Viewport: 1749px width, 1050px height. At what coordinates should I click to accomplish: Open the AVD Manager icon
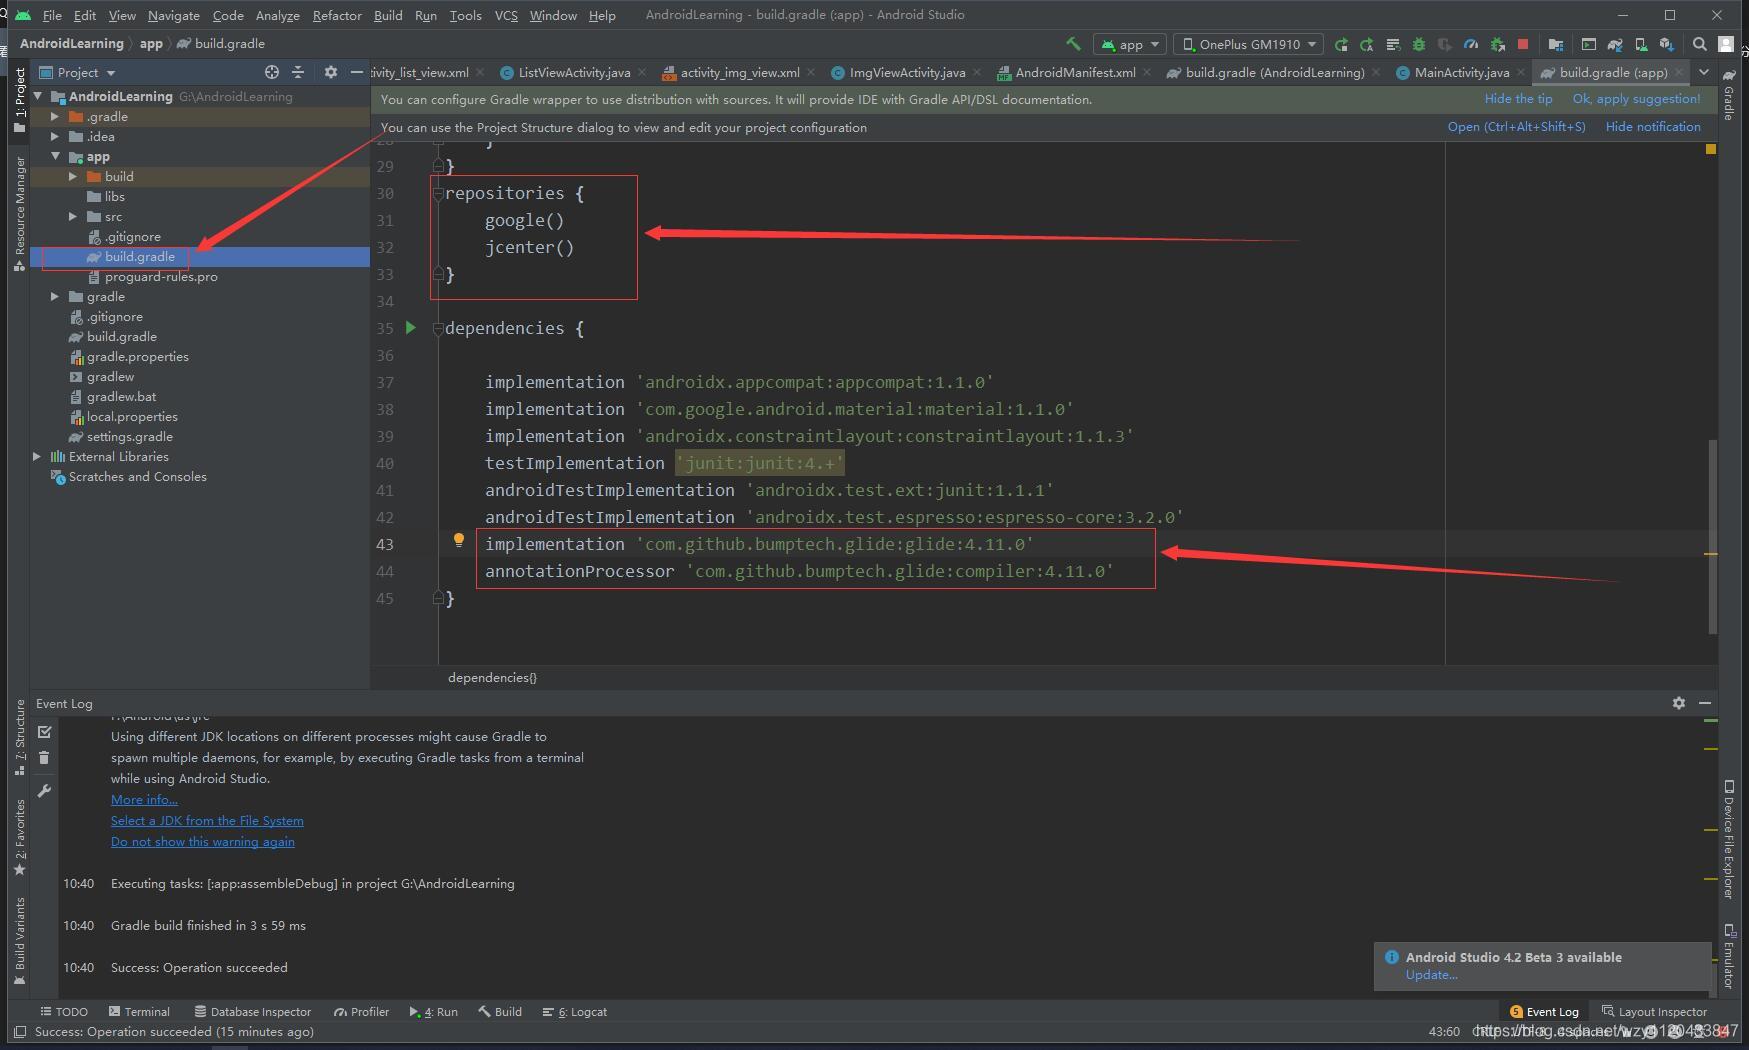pyautogui.click(x=1640, y=44)
